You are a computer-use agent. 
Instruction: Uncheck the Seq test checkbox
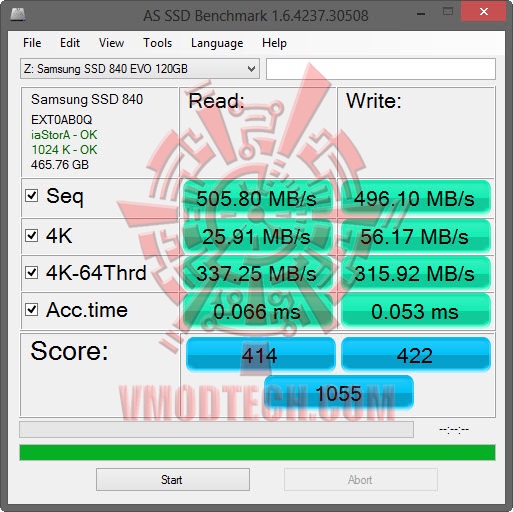click(32, 196)
